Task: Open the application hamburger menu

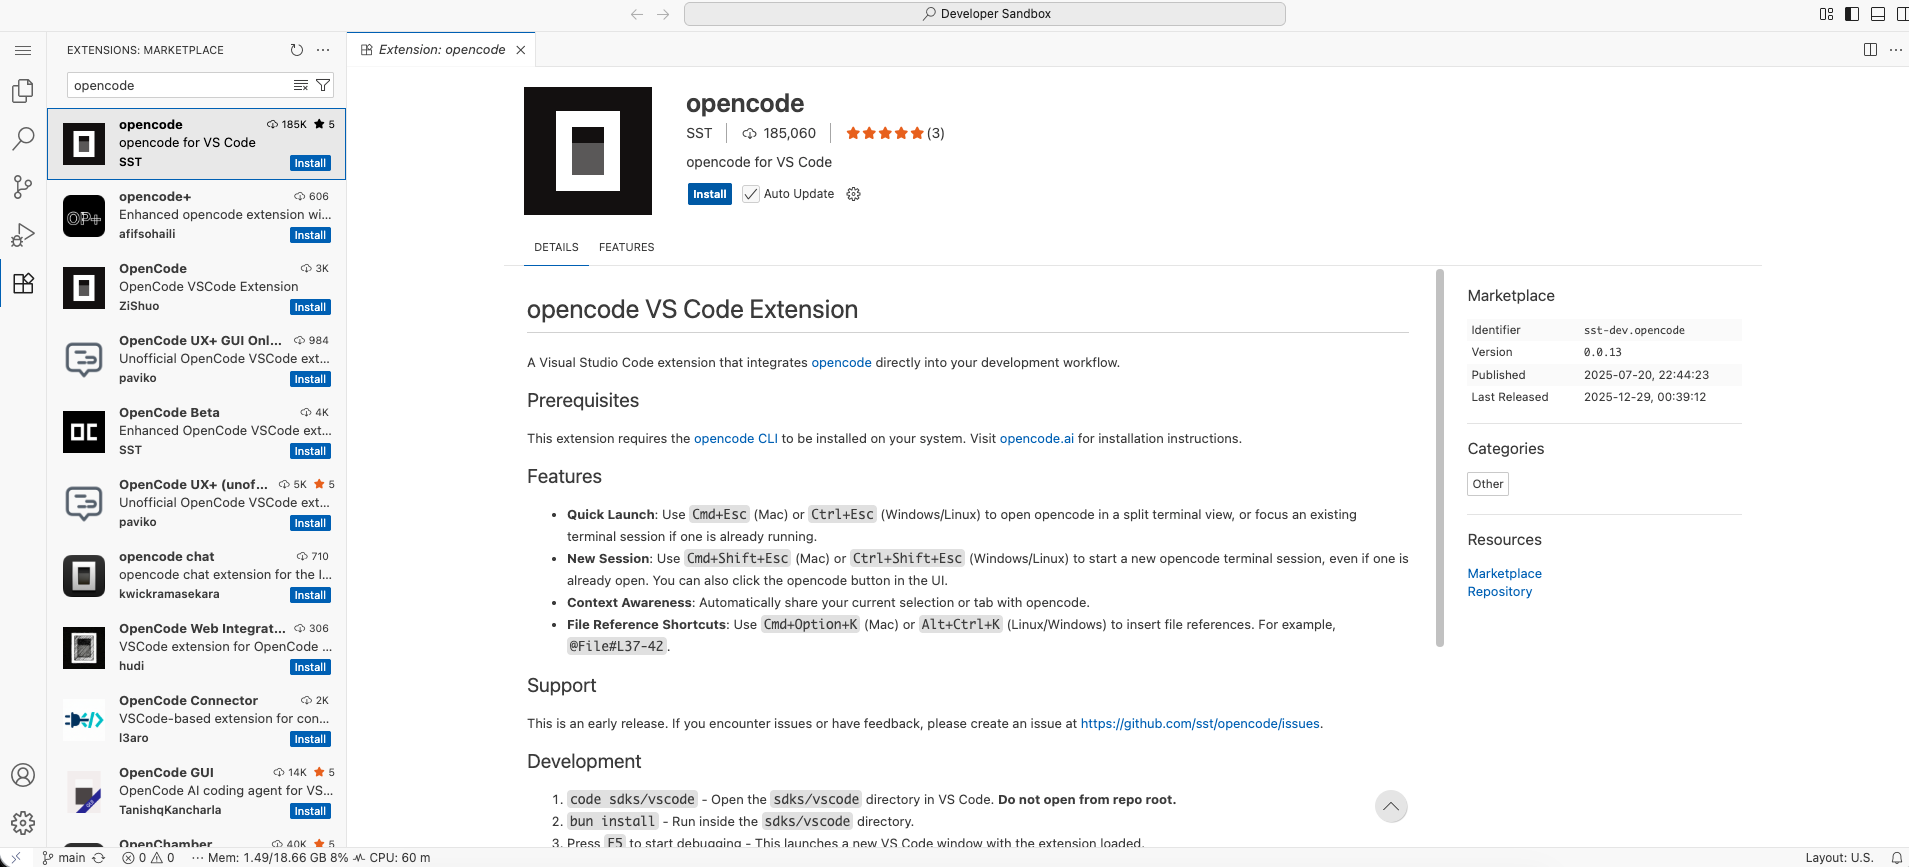Action: coord(23,50)
